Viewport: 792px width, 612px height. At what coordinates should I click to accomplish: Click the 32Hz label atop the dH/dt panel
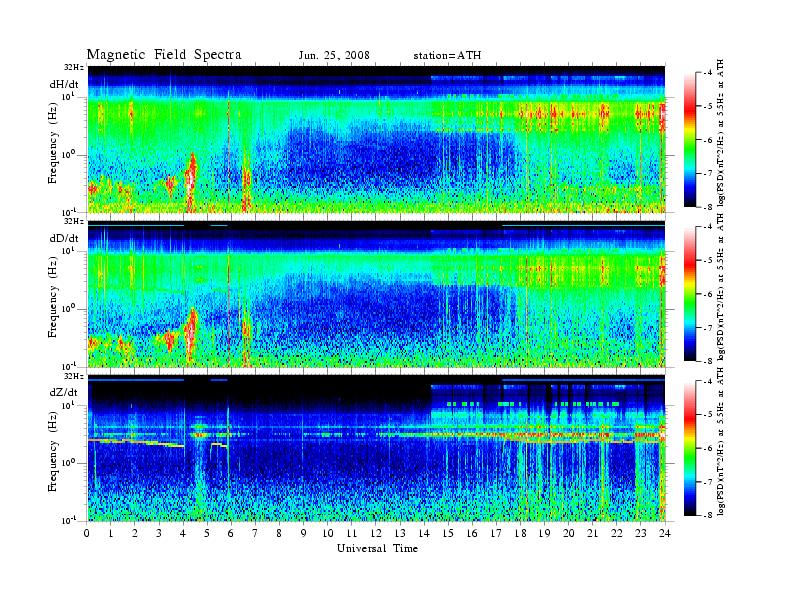tap(74, 67)
